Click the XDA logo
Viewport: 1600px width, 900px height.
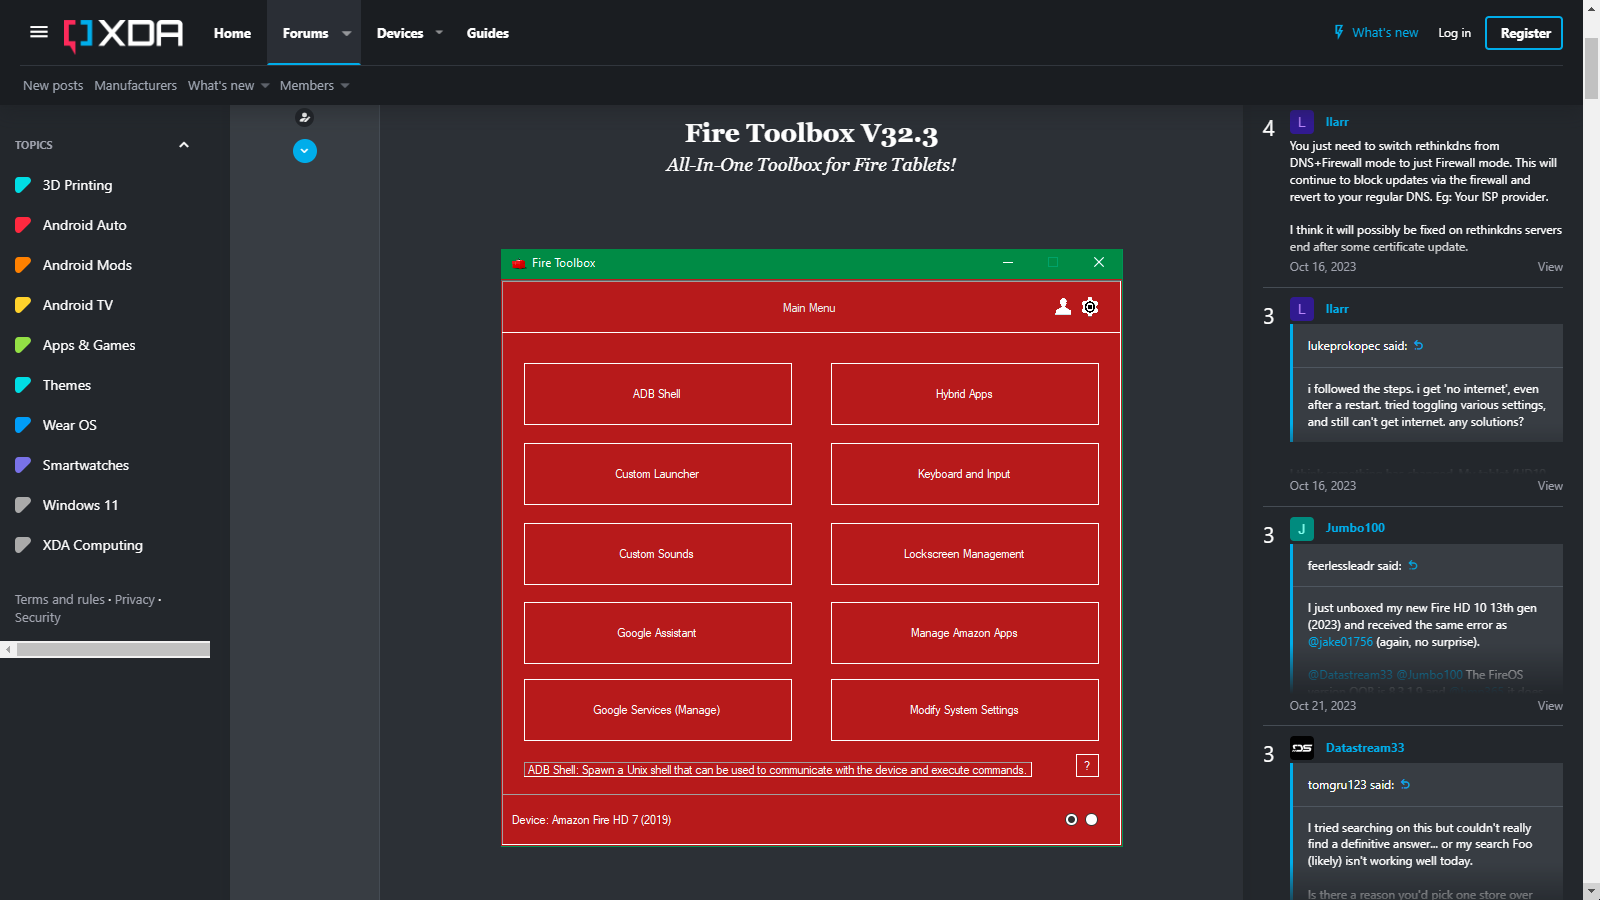(x=124, y=34)
